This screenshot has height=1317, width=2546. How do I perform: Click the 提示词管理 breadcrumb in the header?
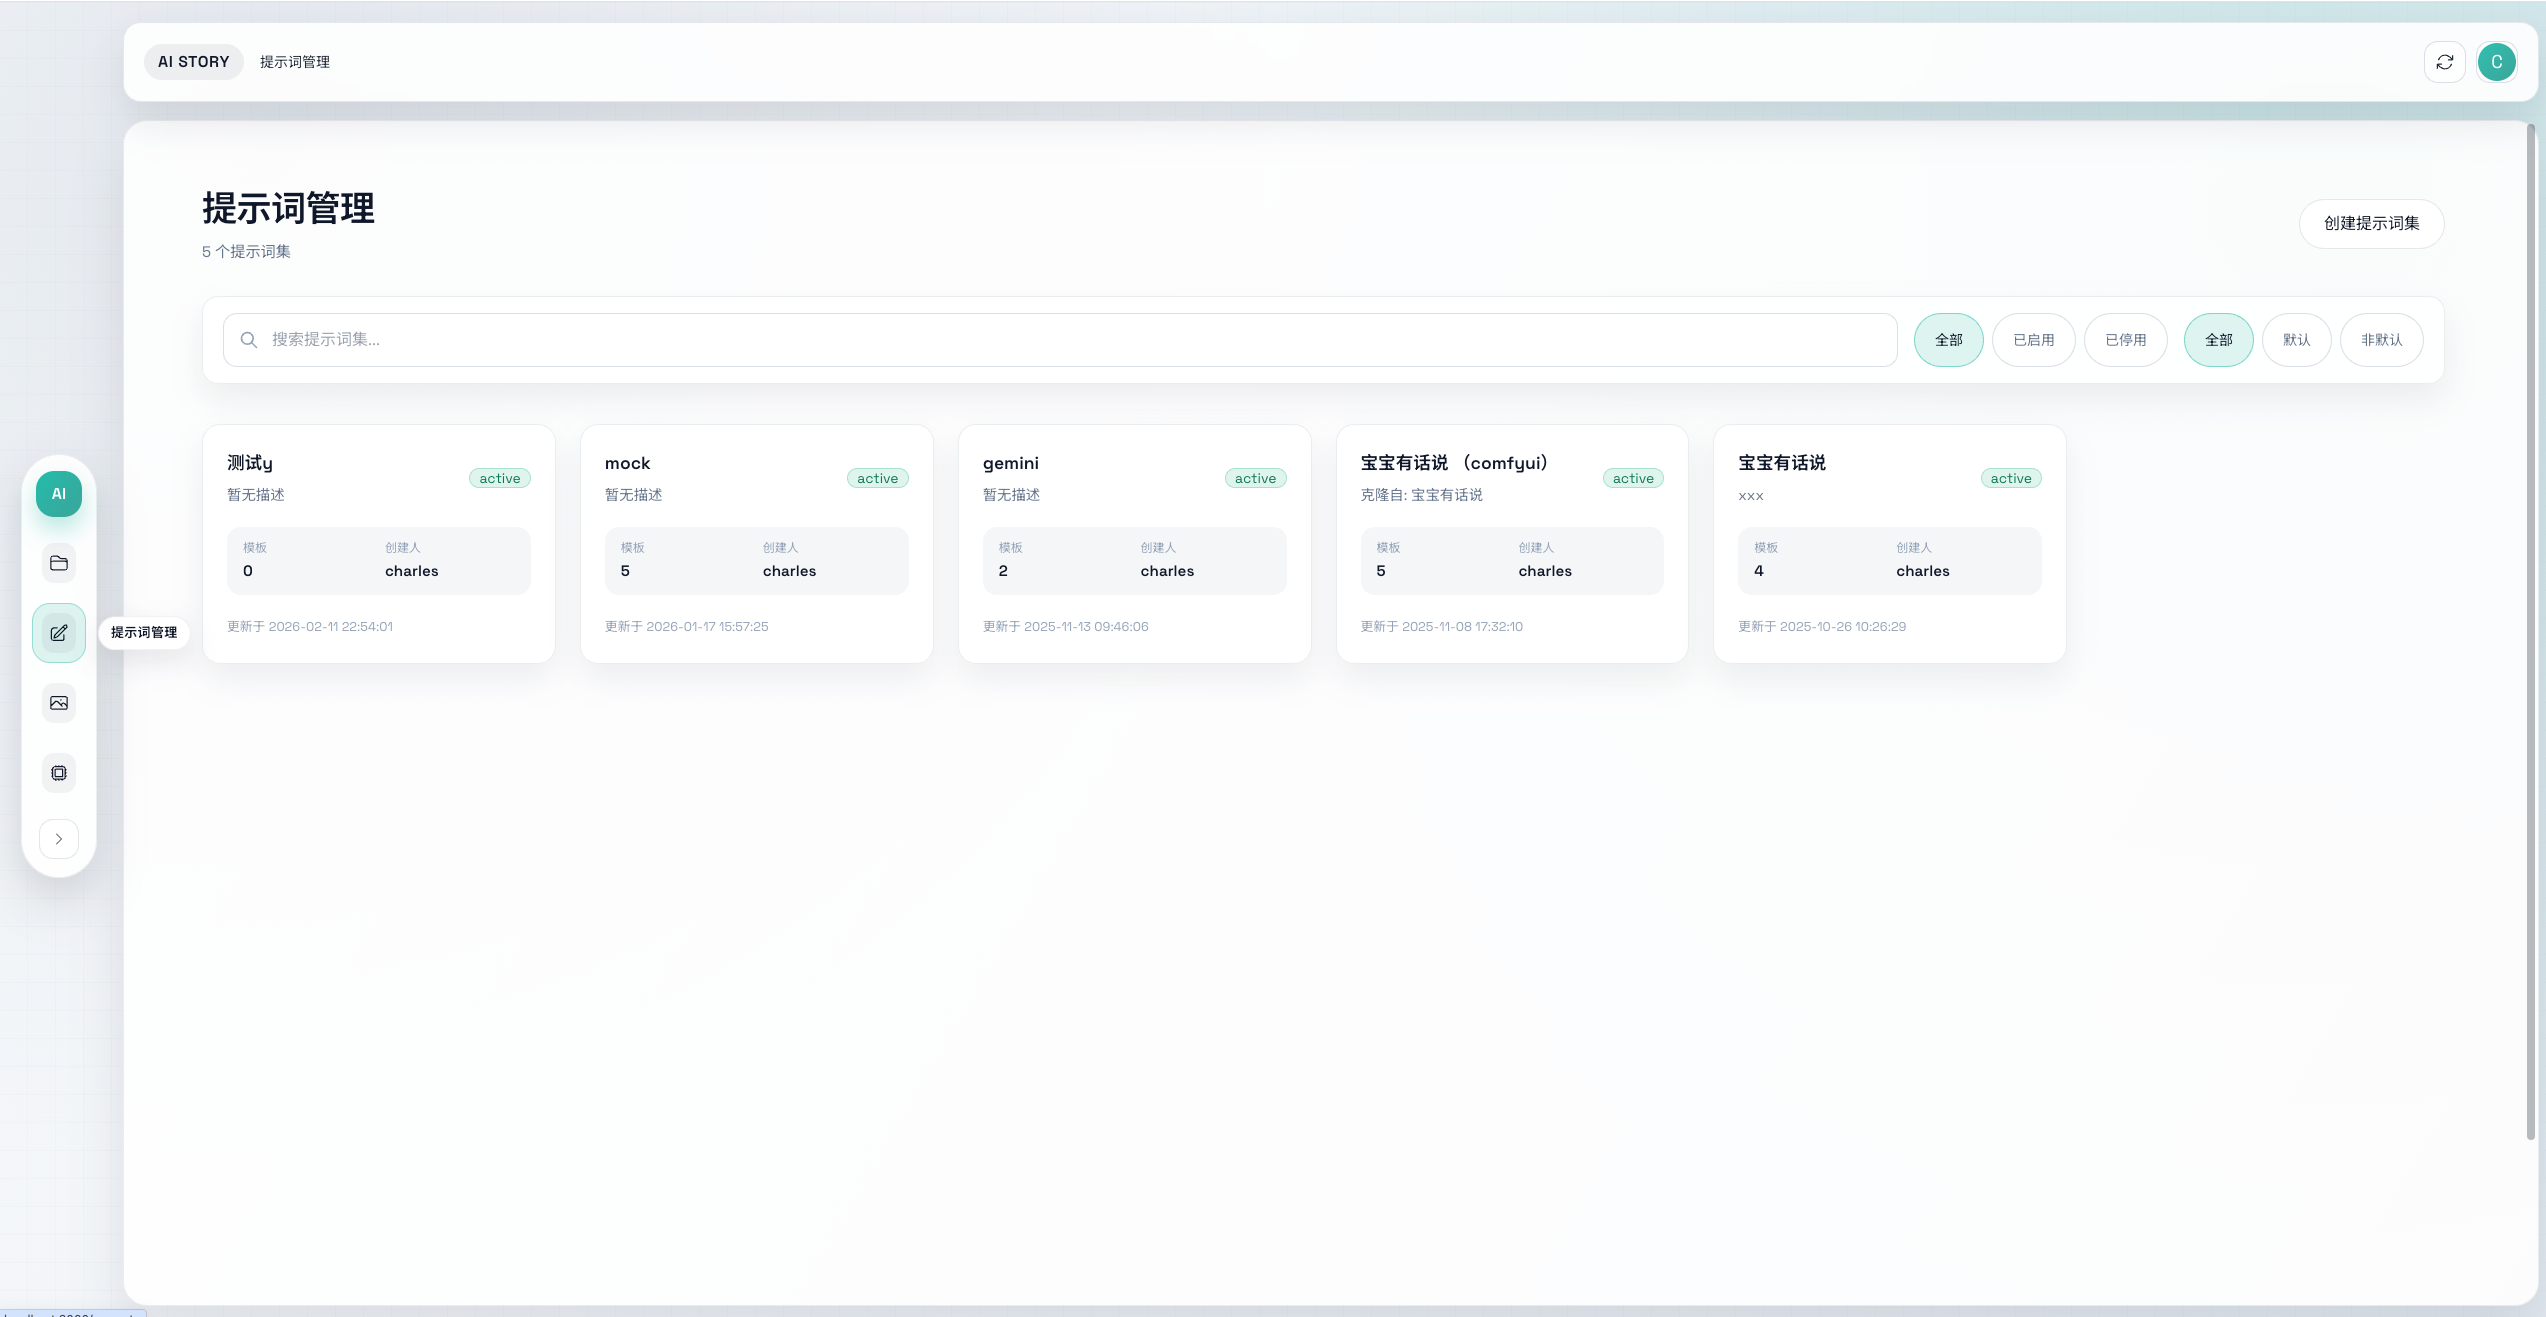click(x=295, y=62)
